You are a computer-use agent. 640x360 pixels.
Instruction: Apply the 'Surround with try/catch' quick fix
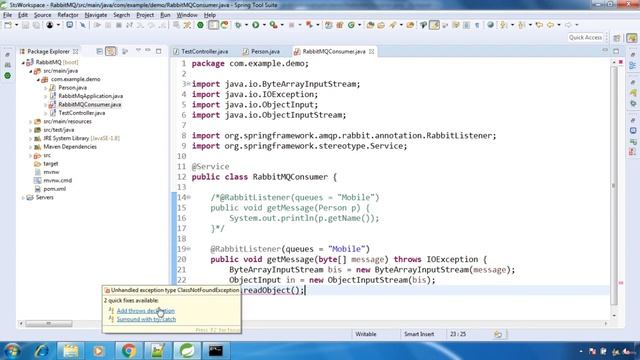tap(146, 319)
